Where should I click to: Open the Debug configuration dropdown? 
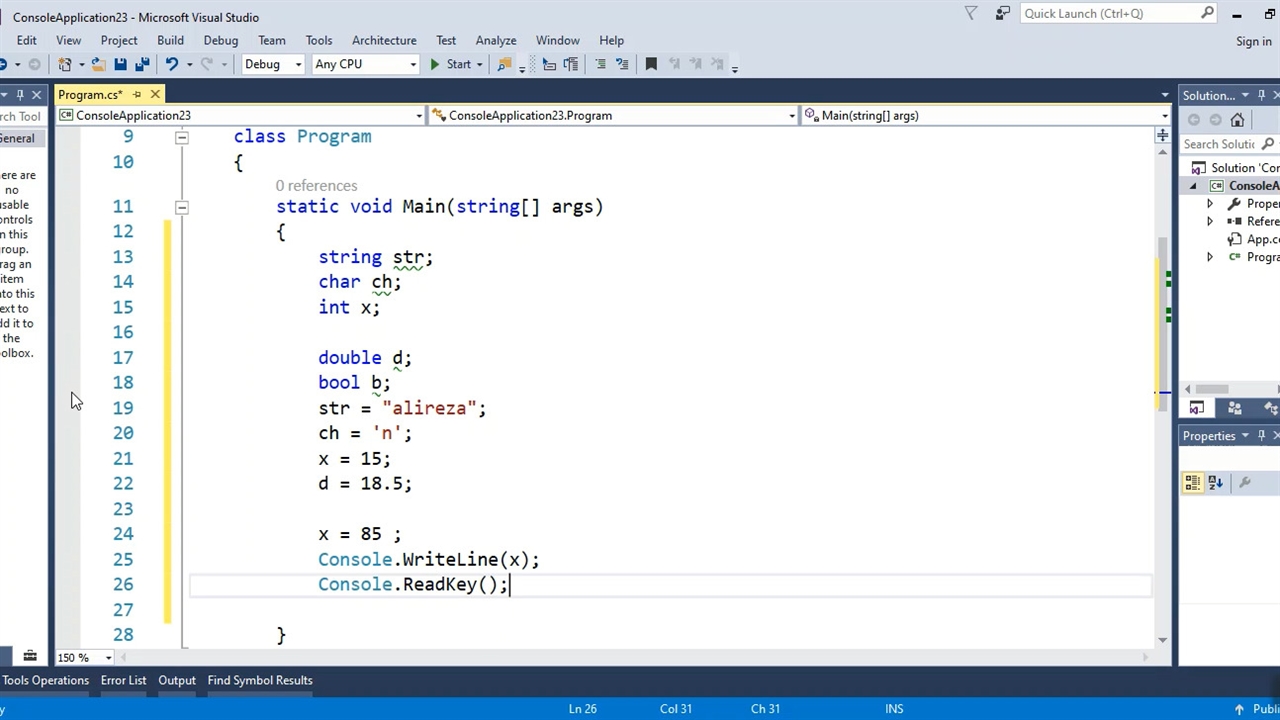click(272, 64)
